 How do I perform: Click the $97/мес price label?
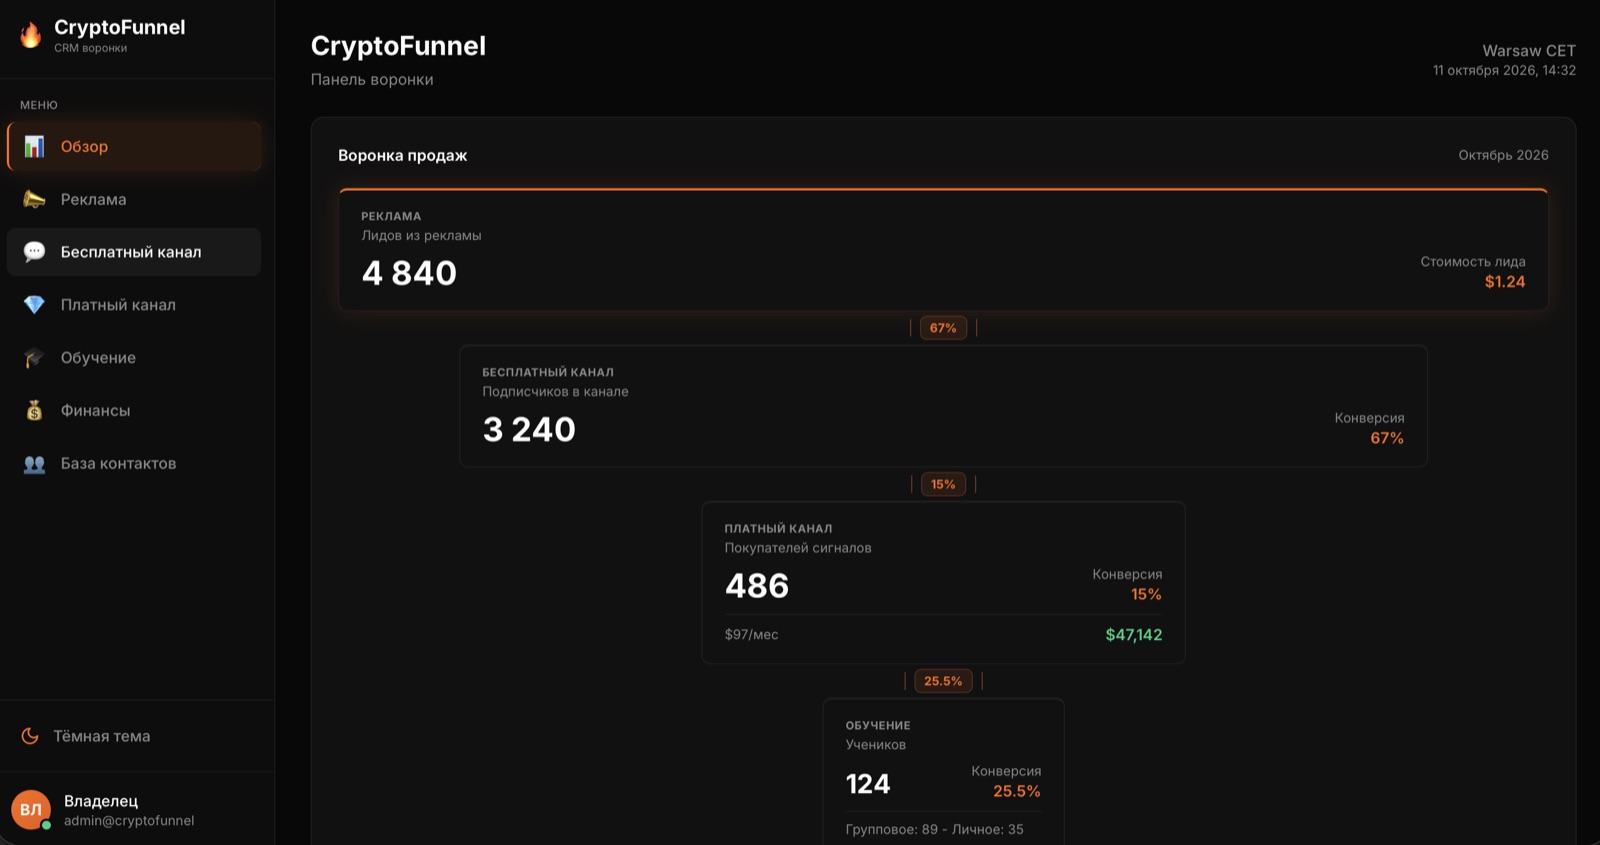point(751,635)
